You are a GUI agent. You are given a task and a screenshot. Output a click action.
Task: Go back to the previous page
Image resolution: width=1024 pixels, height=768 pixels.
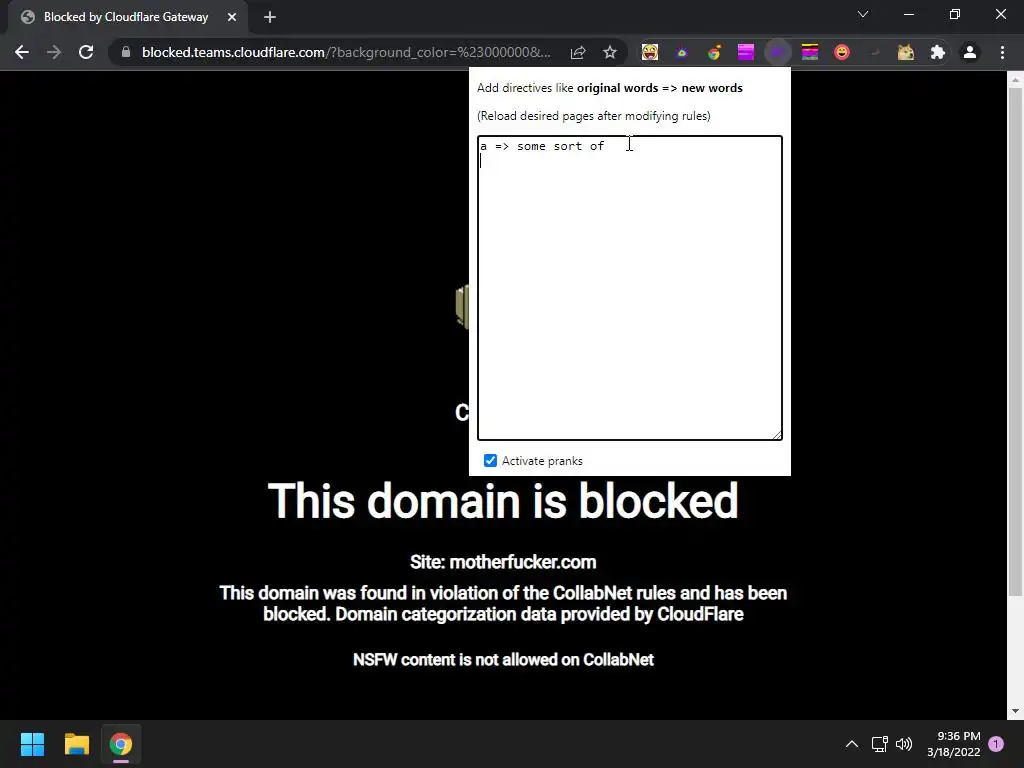pos(22,52)
